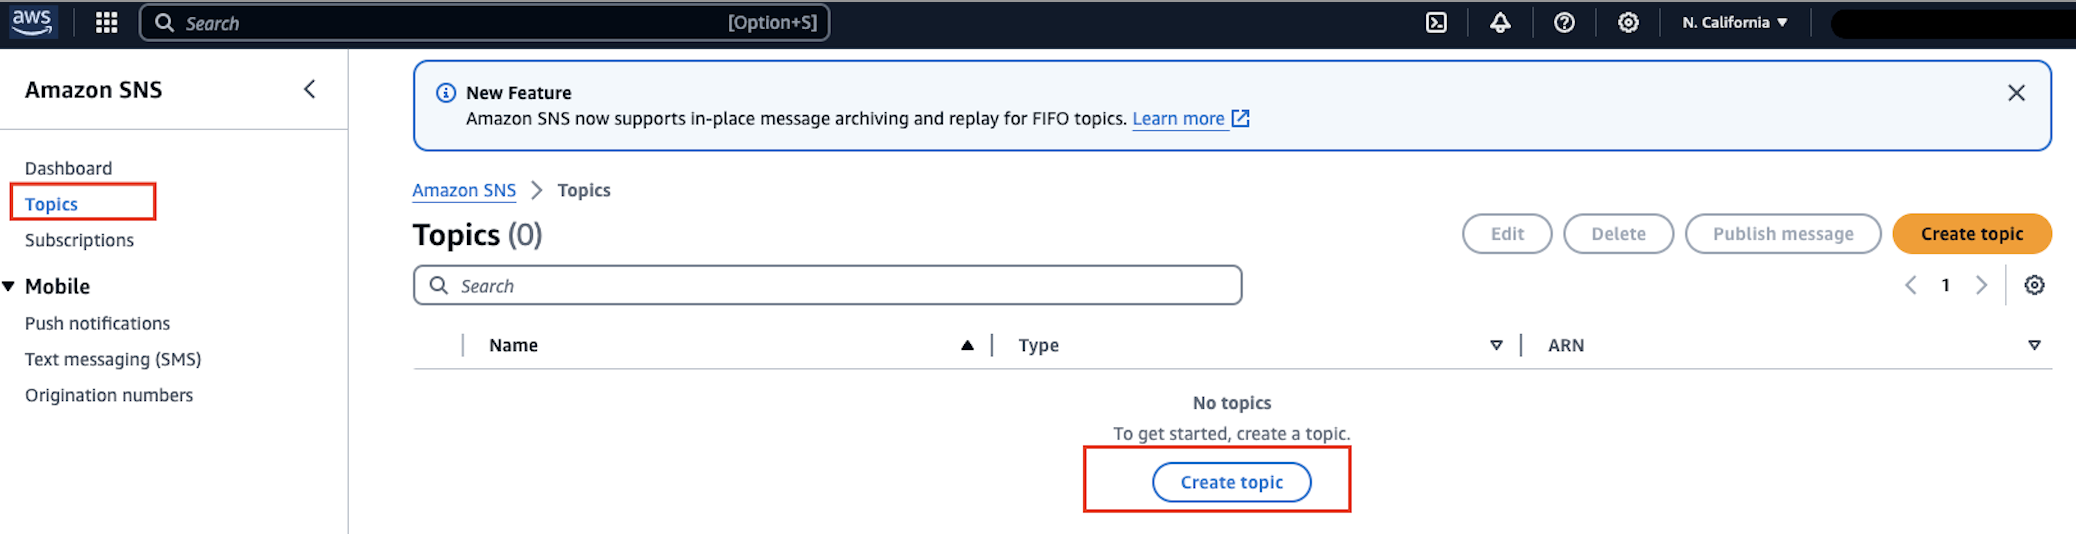Click the ARN column header
The image size is (2076, 534).
(x=1566, y=345)
